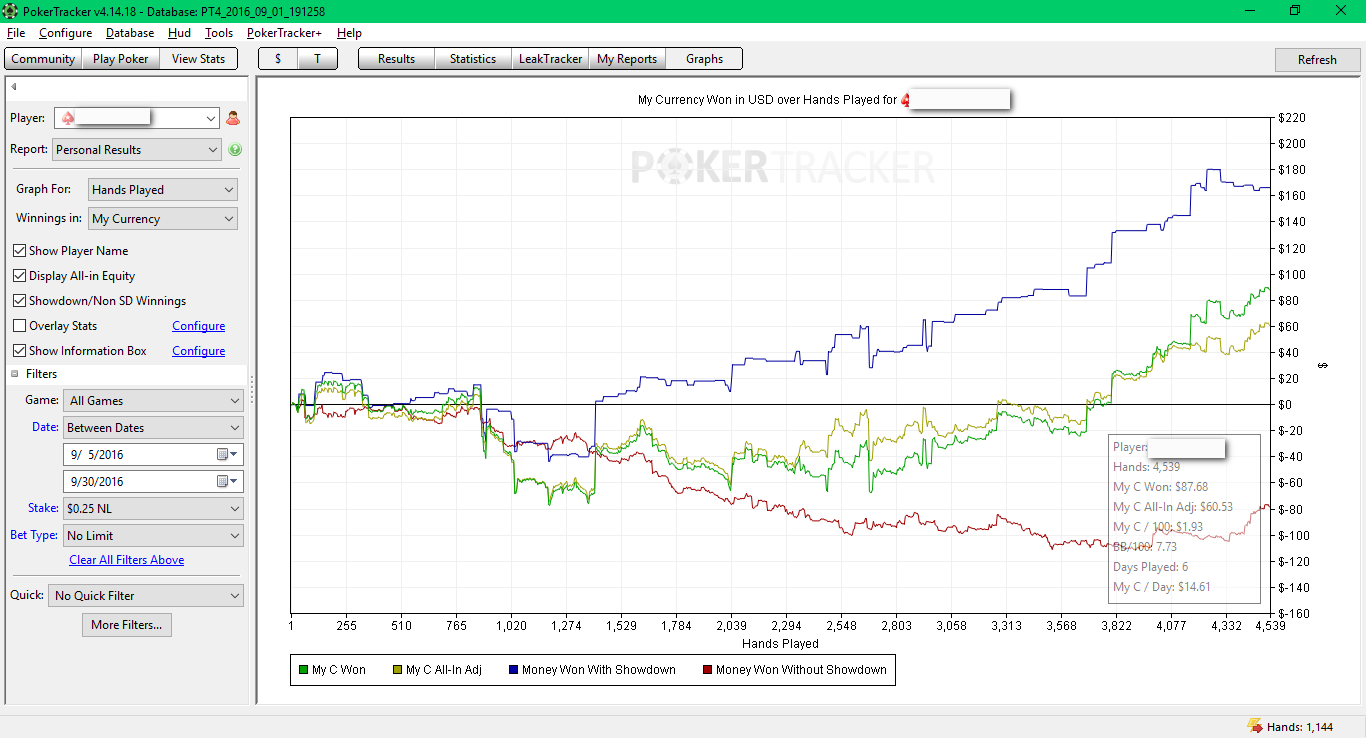1366x738 pixels.
Task: Open the File menu
Action: click(x=16, y=33)
